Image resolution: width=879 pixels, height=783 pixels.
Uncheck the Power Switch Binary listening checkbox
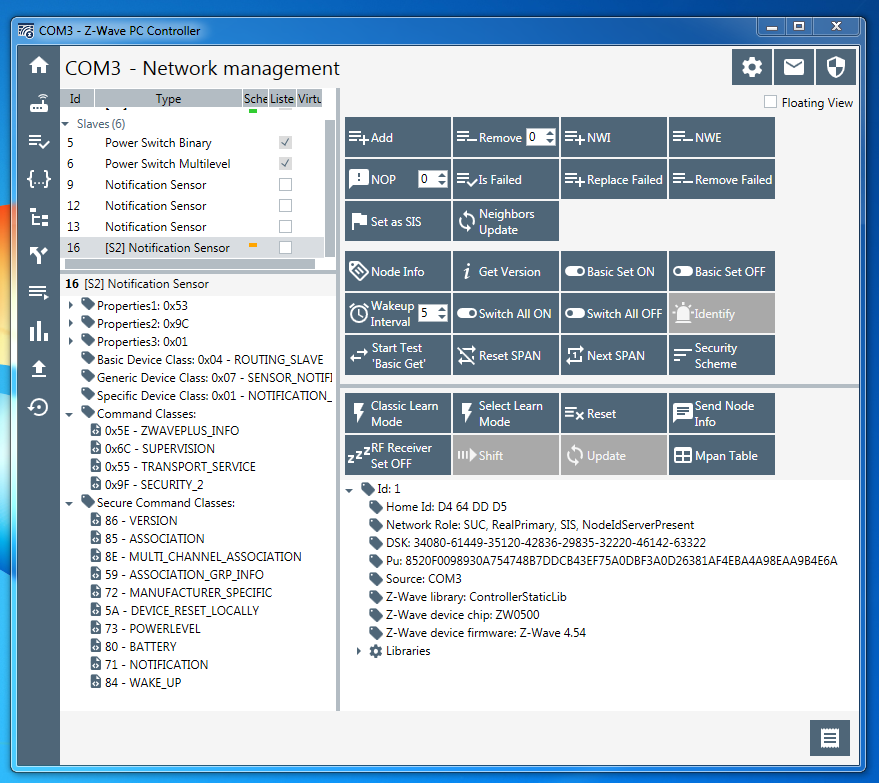pos(285,143)
